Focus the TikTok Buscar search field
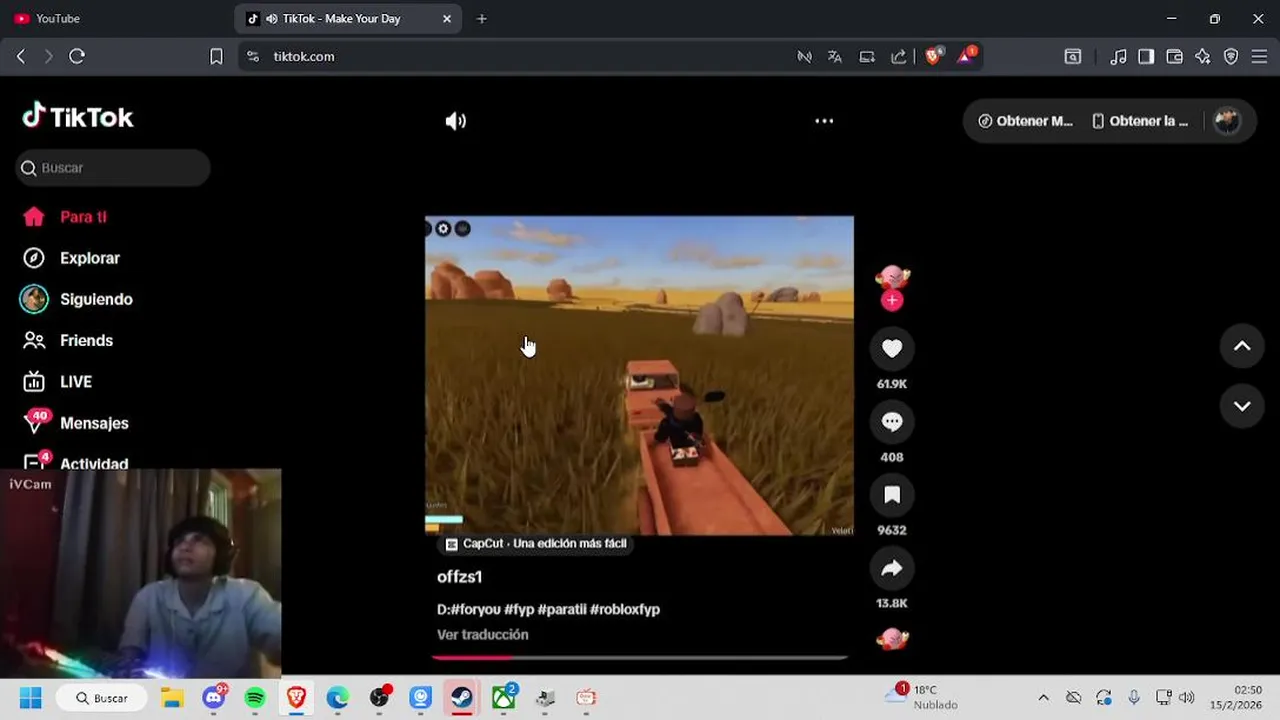The height and width of the screenshot is (720, 1280). click(113, 168)
